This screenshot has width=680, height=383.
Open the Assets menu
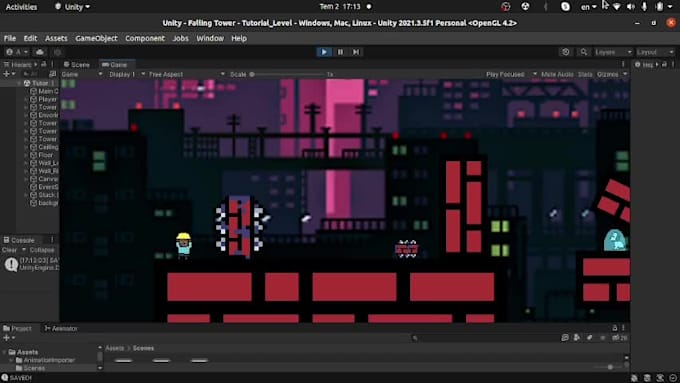click(56, 38)
